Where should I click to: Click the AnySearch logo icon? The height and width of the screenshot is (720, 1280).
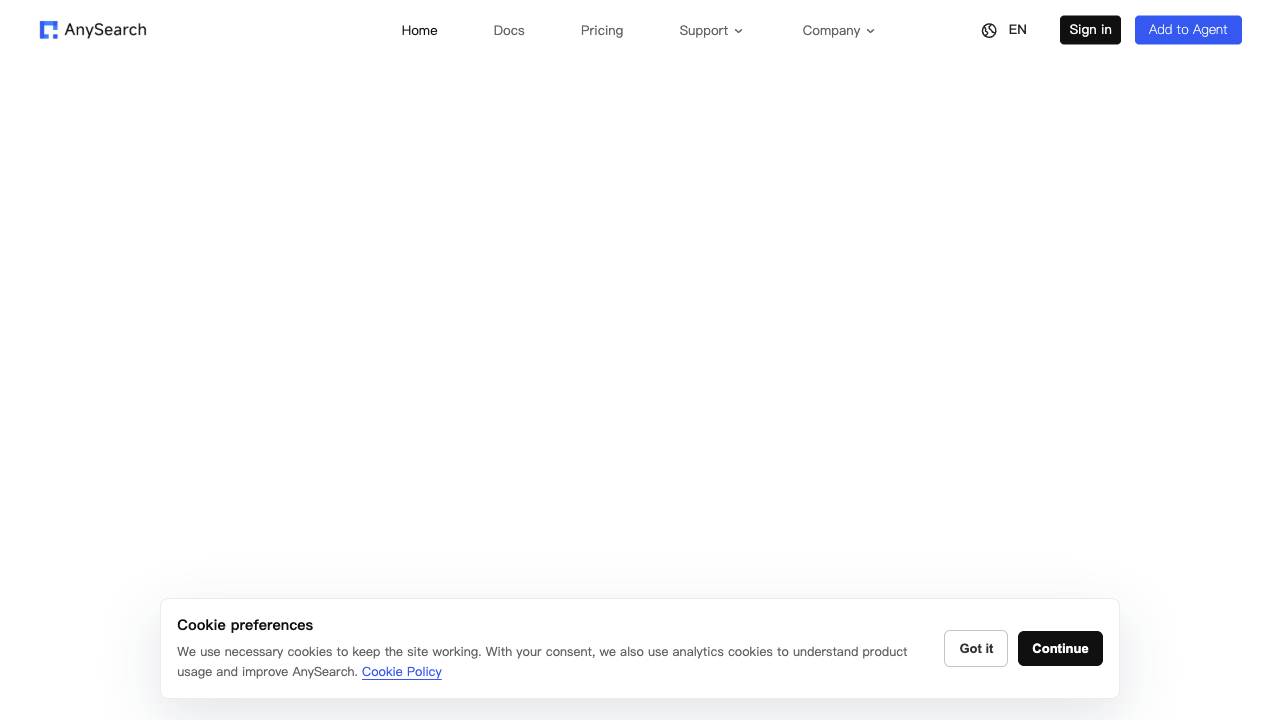tap(48, 30)
